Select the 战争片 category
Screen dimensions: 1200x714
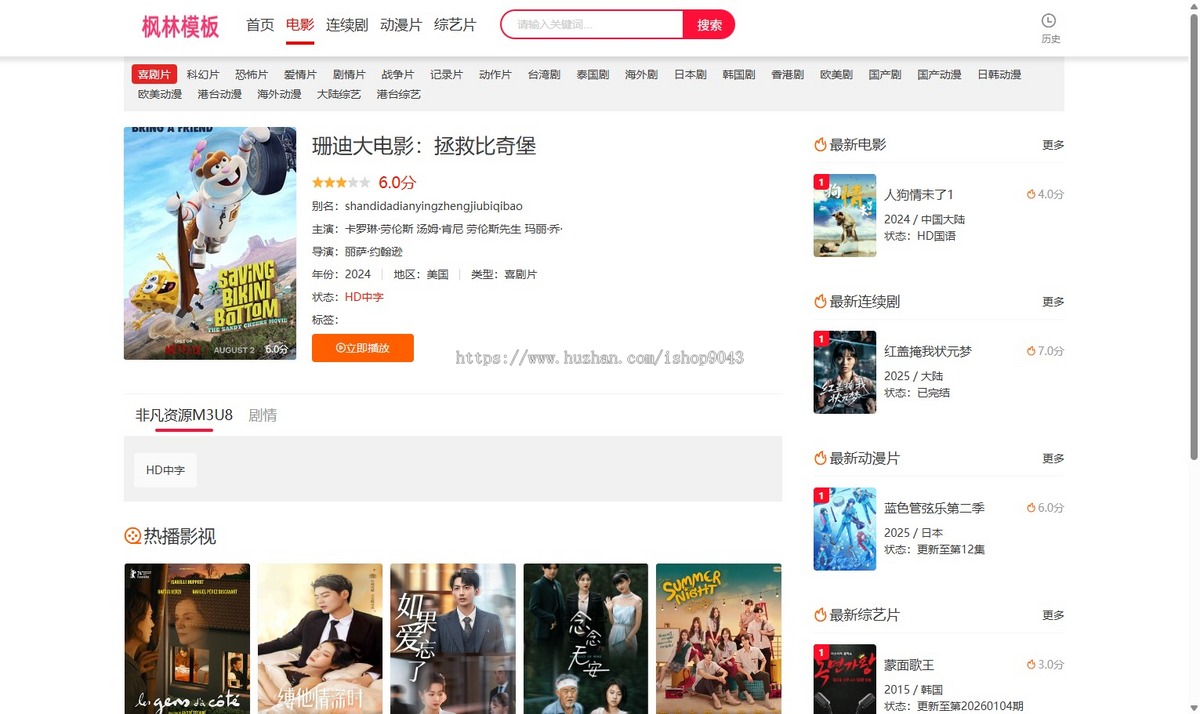tap(398, 75)
